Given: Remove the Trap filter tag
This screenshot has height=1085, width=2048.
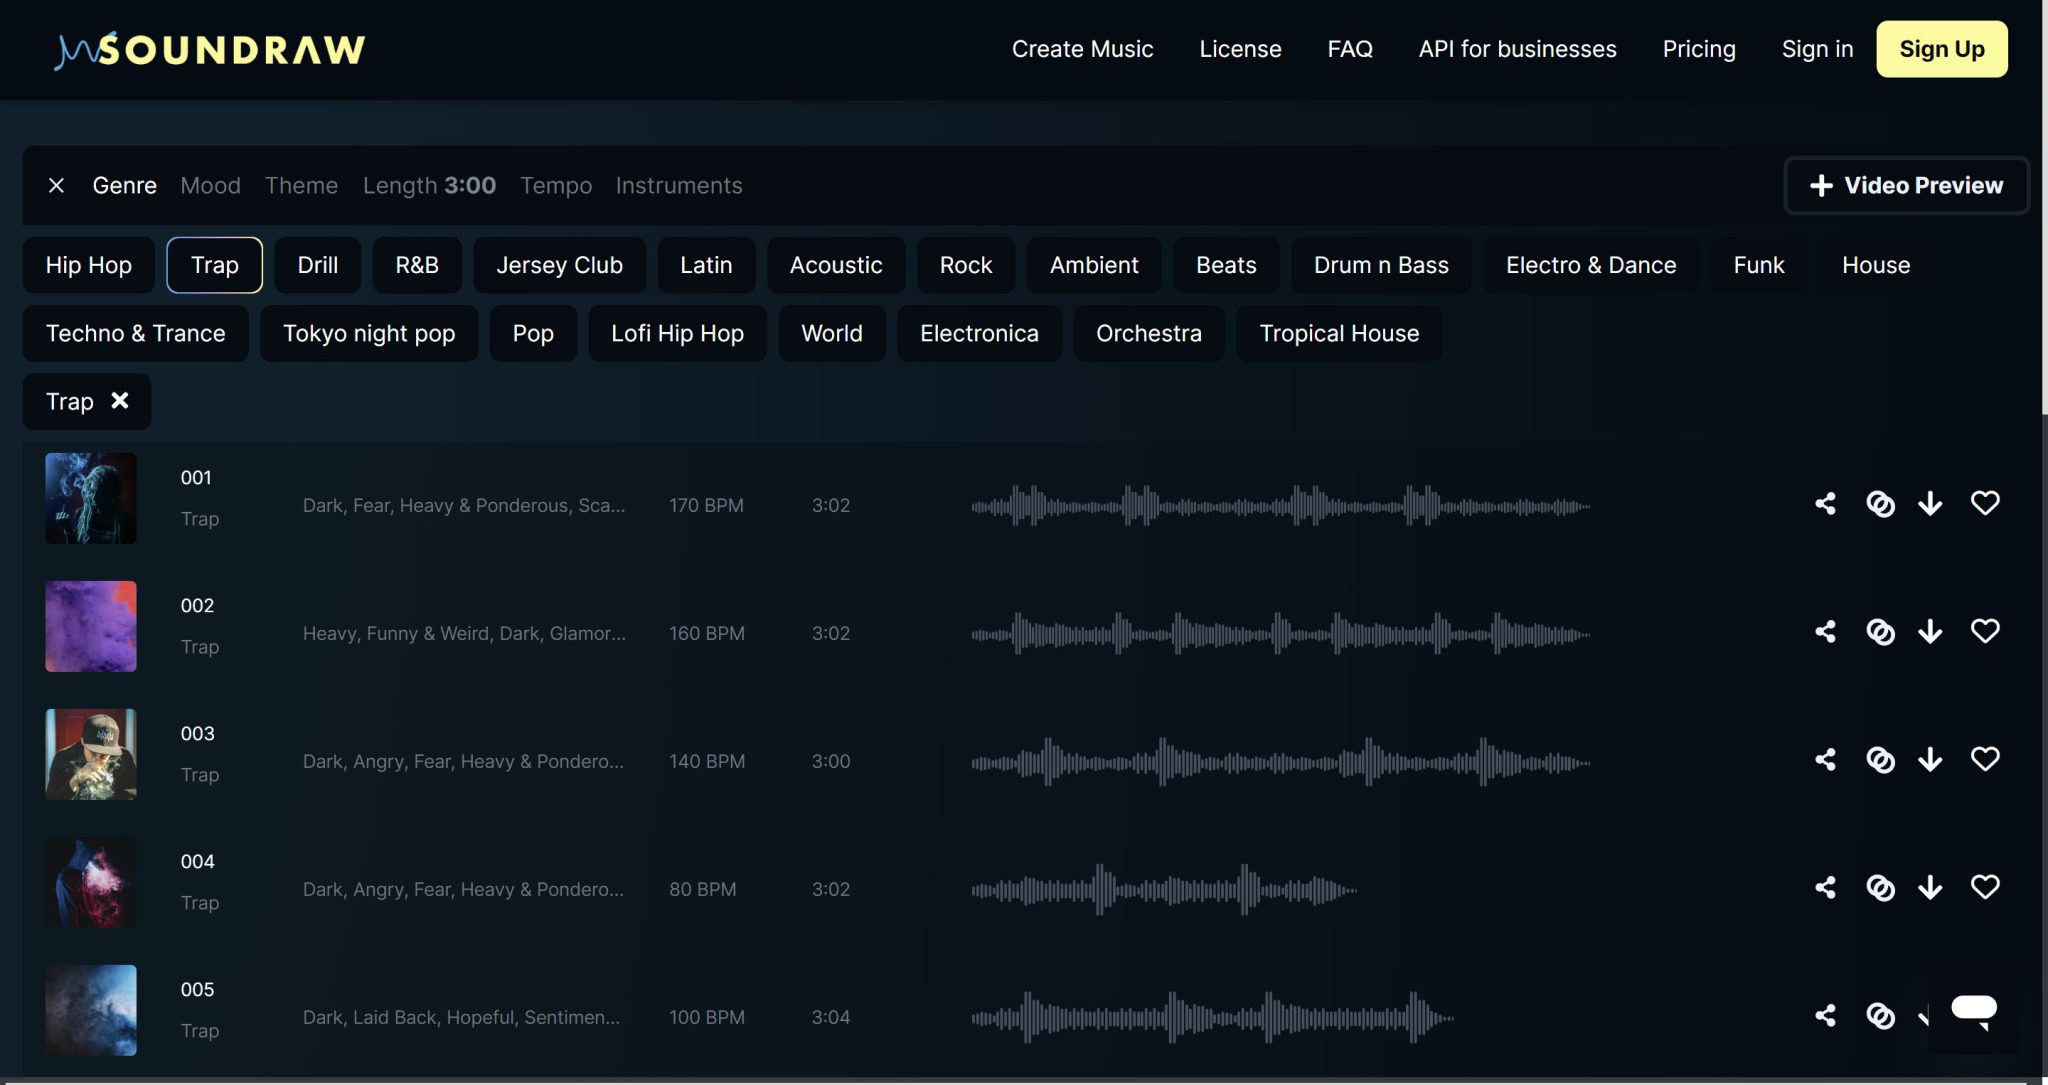Looking at the screenshot, I should tap(120, 401).
